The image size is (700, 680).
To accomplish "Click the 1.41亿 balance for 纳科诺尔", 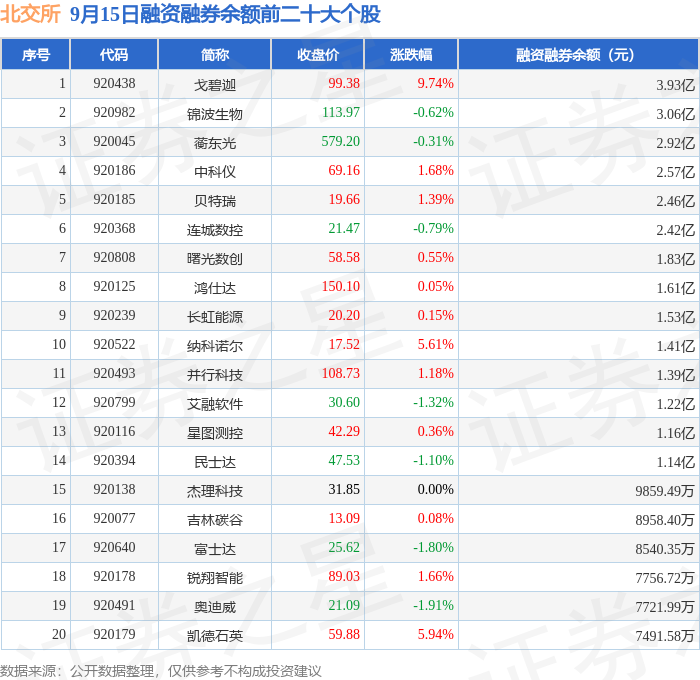I will [x=675, y=346].
